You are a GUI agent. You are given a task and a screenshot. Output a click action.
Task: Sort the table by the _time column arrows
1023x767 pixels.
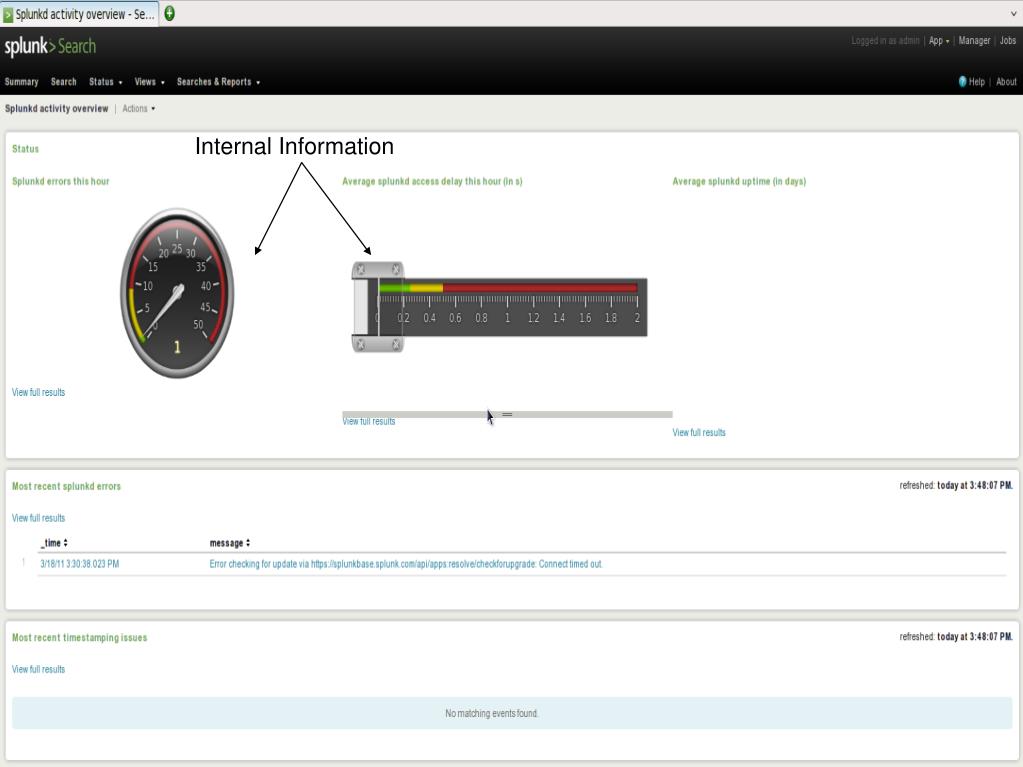click(65, 543)
